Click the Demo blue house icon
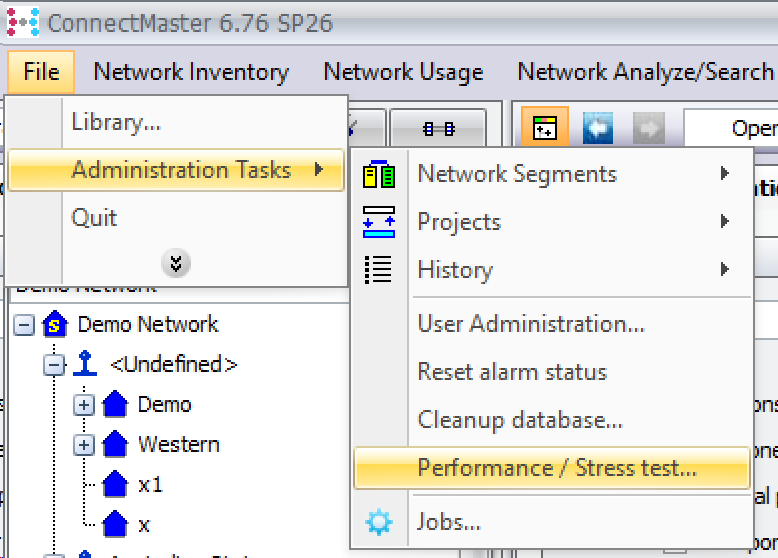The height and width of the screenshot is (558, 778). (115, 403)
